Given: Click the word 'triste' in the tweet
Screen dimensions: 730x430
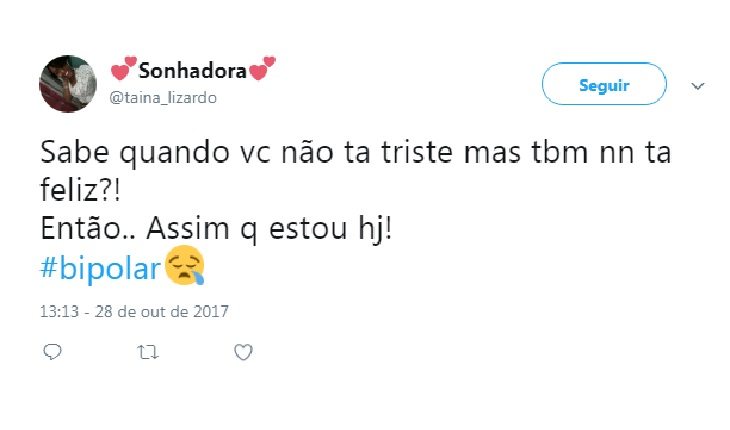Looking at the screenshot, I should point(417,153).
